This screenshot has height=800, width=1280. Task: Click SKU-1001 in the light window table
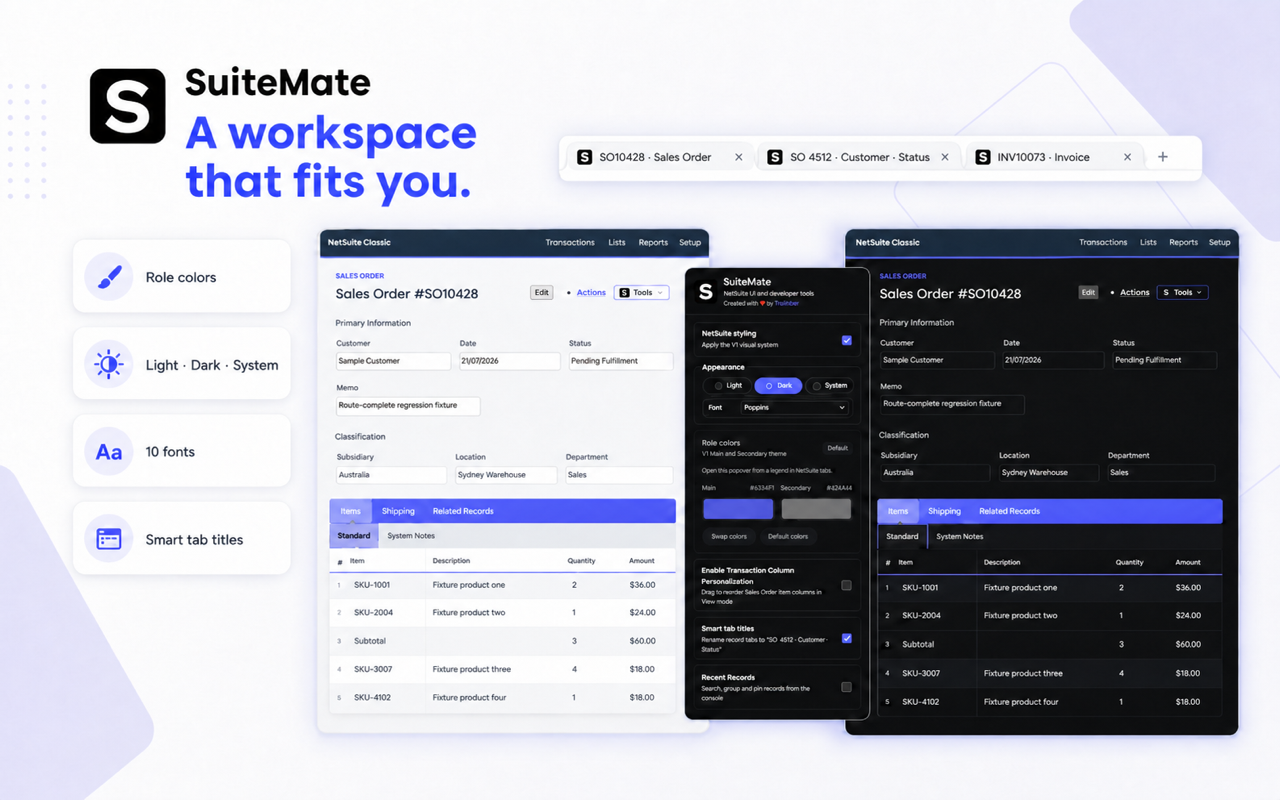tap(372, 585)
